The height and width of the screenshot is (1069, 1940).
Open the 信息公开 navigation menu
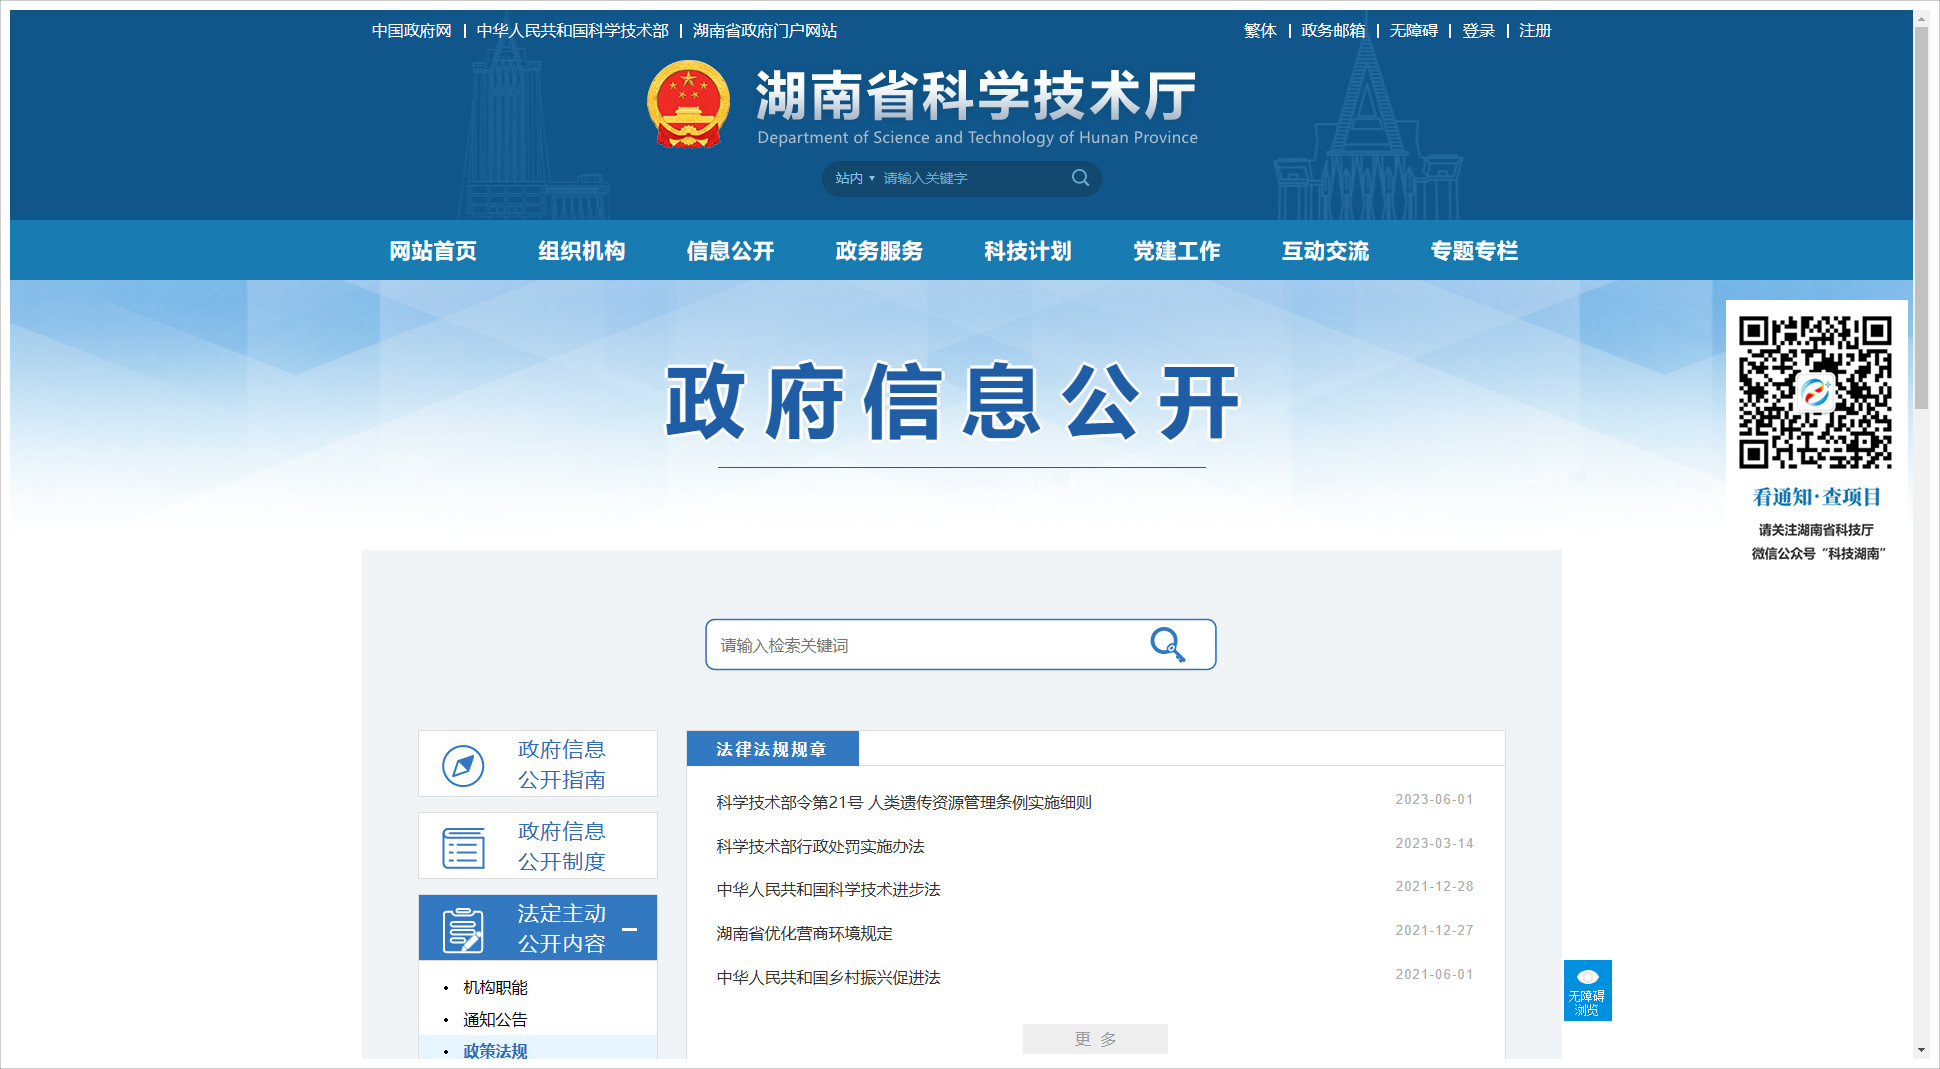point(730,251)
